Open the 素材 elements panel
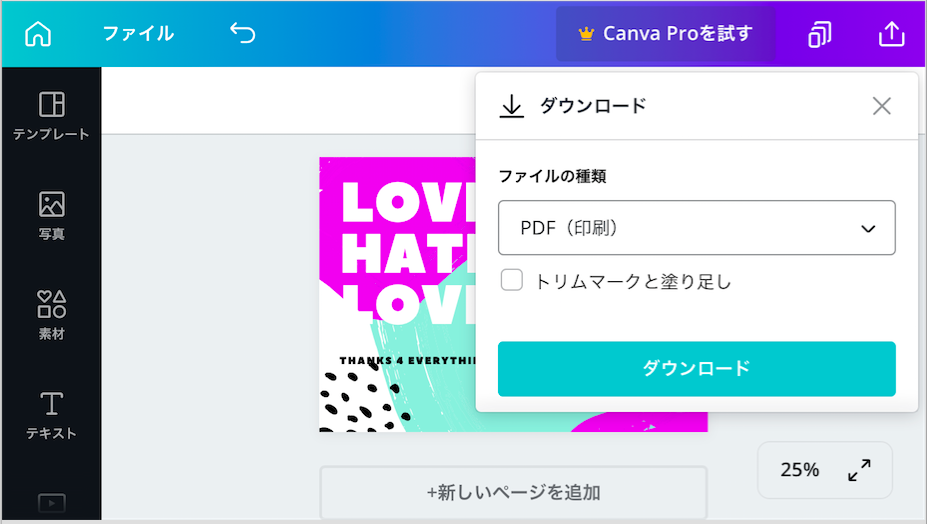This screenshot has height=524, width=927. [51, 315]
